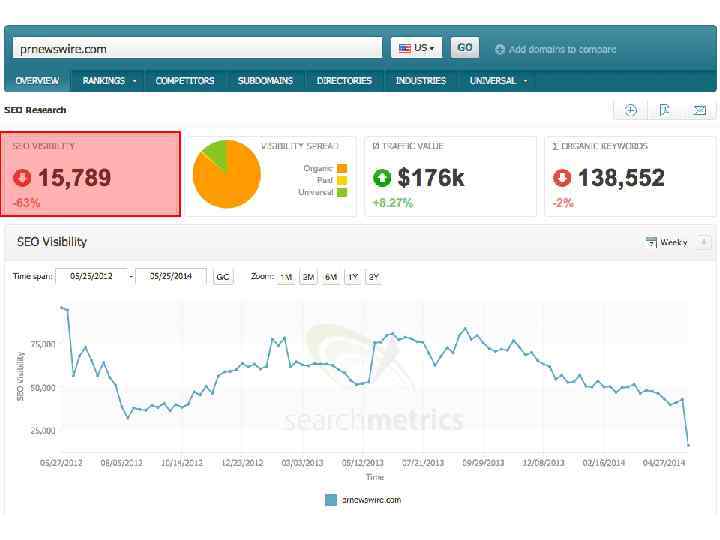Set chart zoom to 3M

pyautogui.click(x=309, y=277)
